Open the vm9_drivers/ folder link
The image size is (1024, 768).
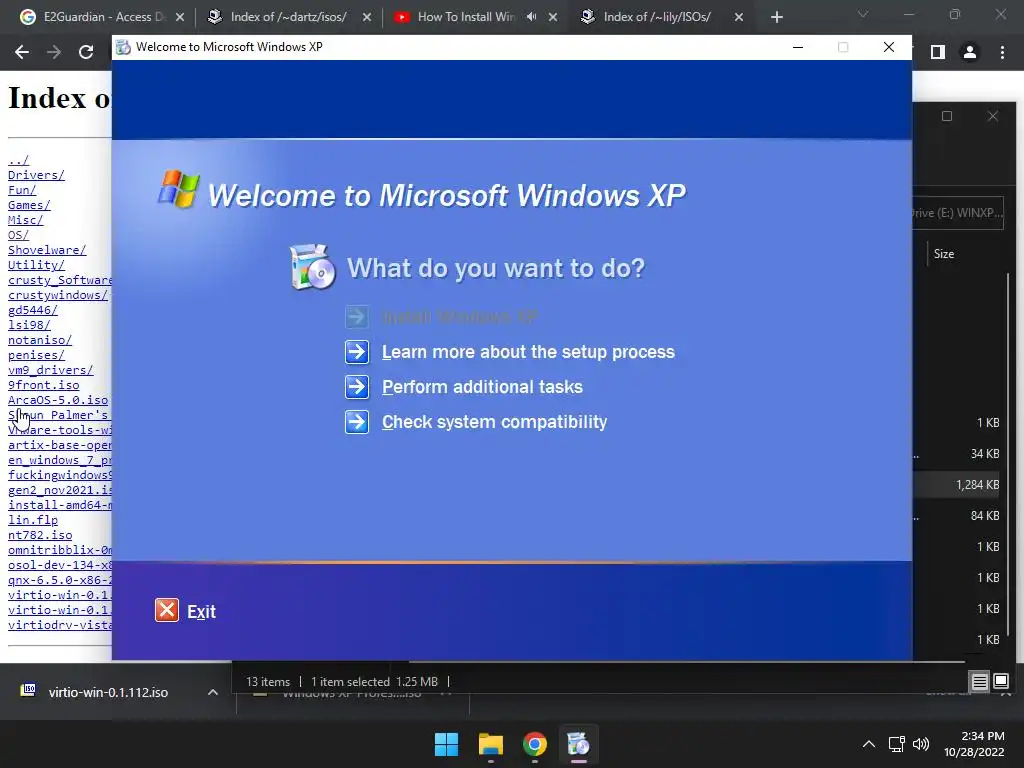[x=51, y=370]
